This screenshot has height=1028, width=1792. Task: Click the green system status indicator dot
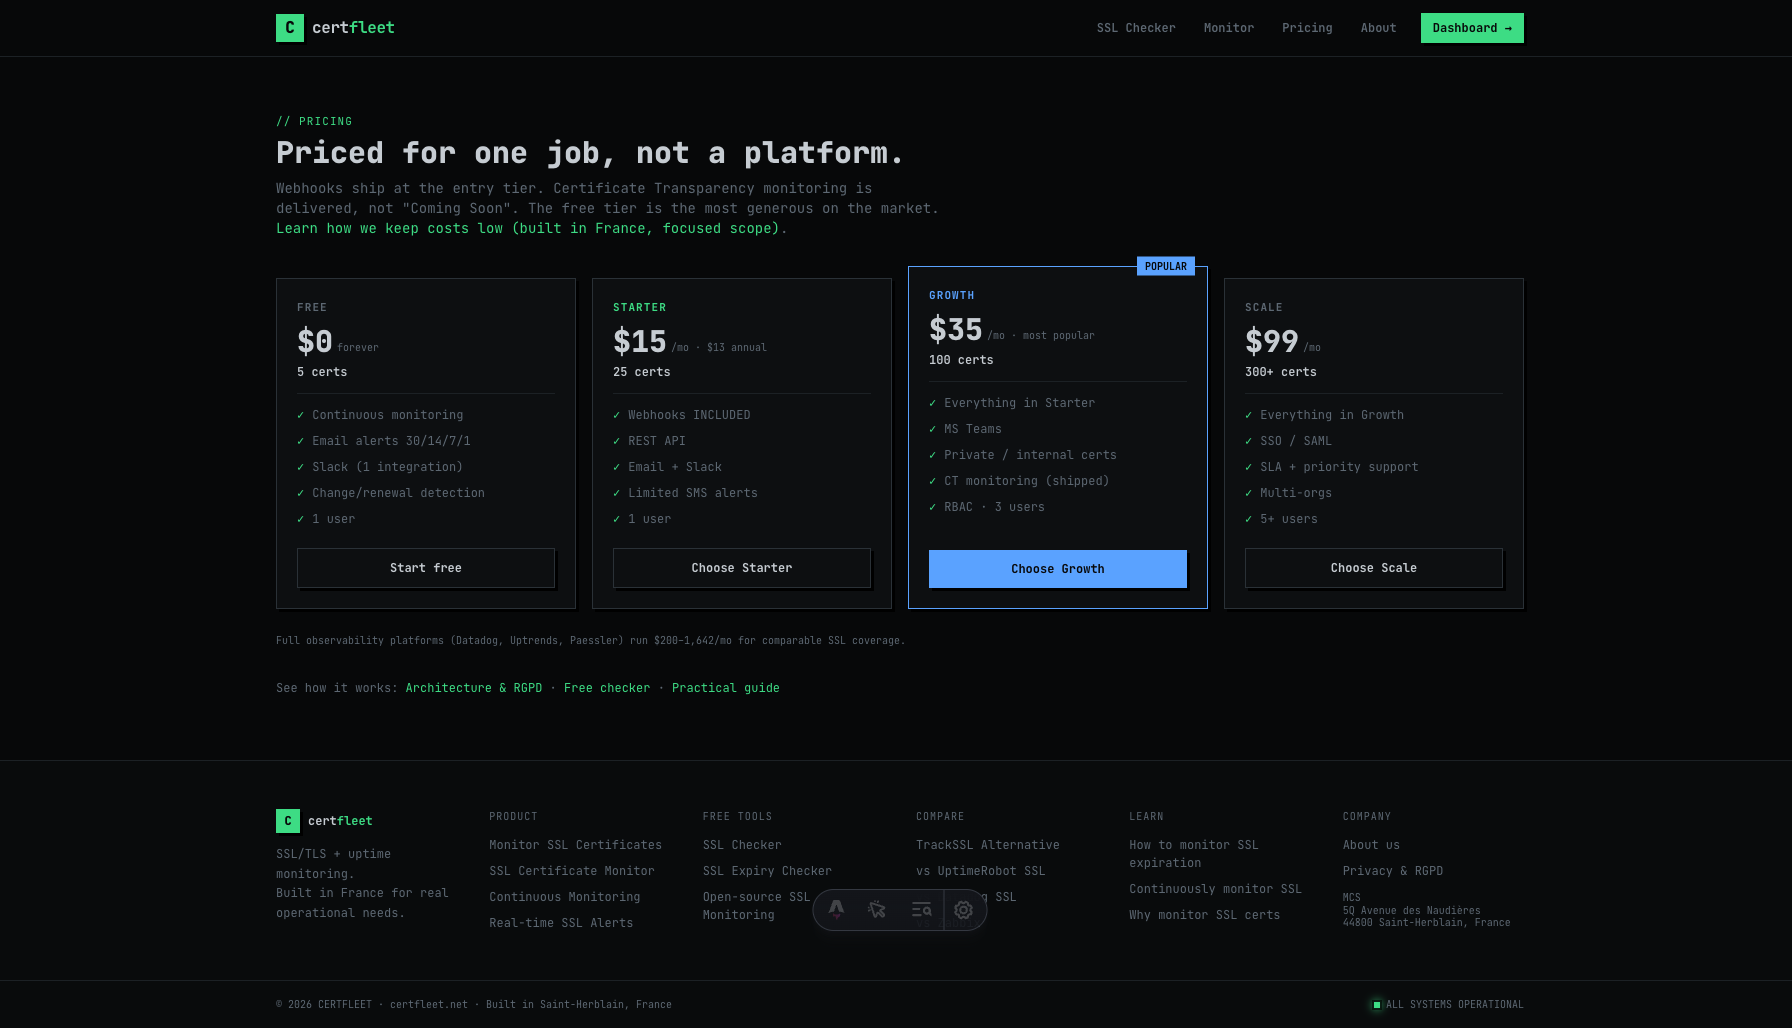(x=1377, y=1005)
